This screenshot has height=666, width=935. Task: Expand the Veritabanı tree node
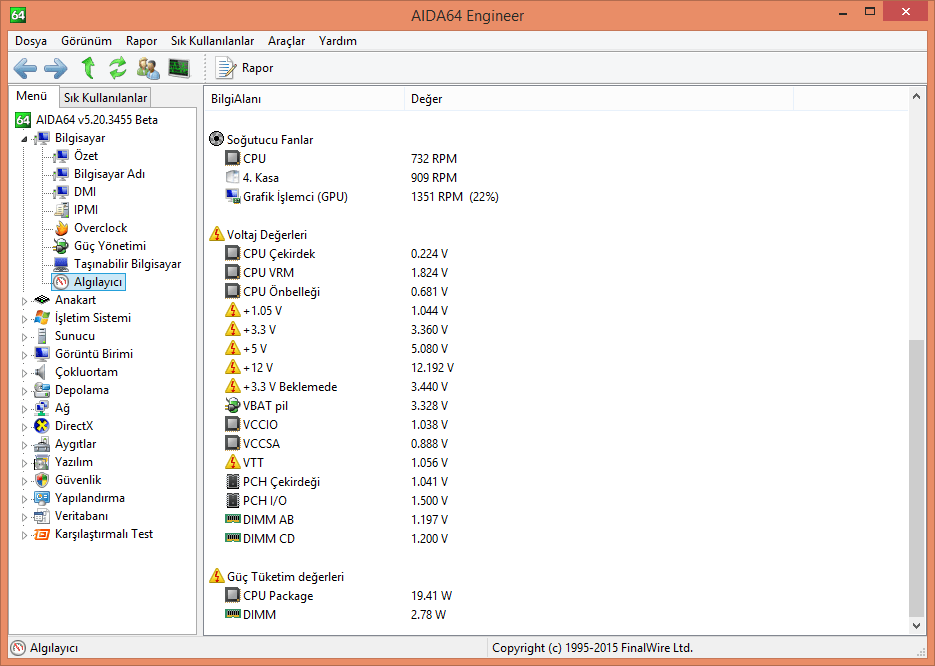click(x=24, y=517)
